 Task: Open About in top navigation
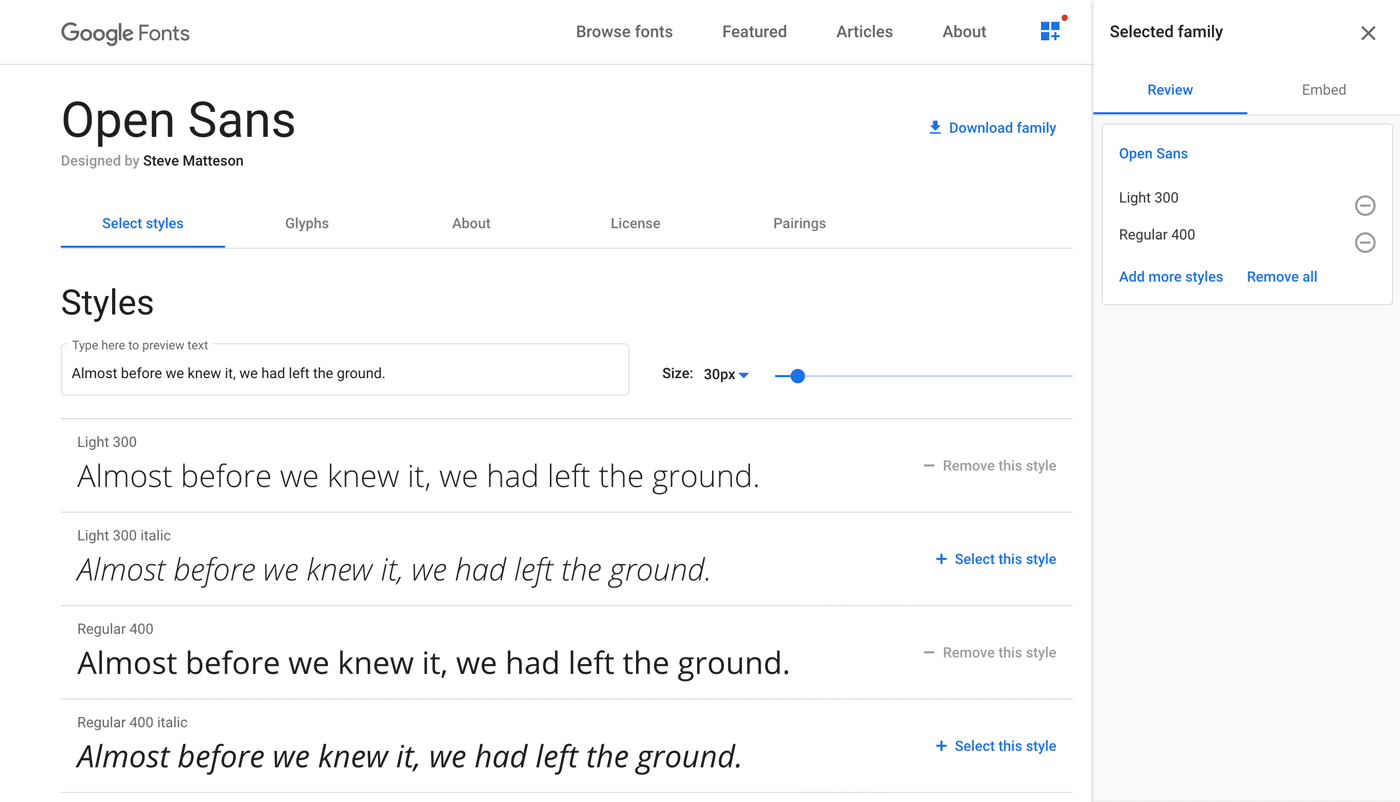pyautogui.click(x=964, y=32)
